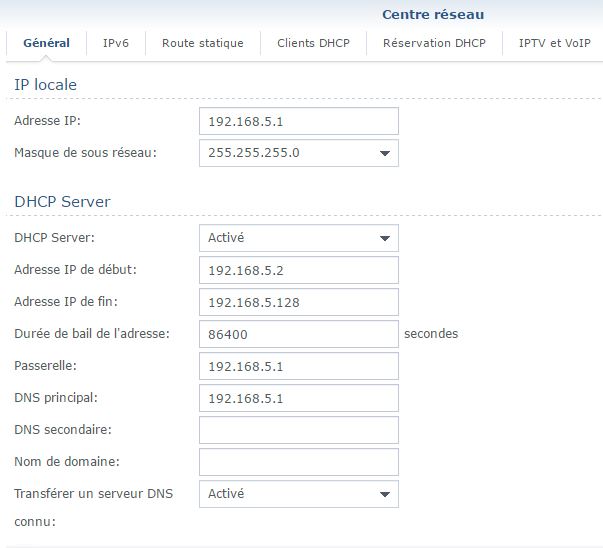Focus the Durée de bail input field
This screenshot has width=603, height=548.
pos(299,334)
